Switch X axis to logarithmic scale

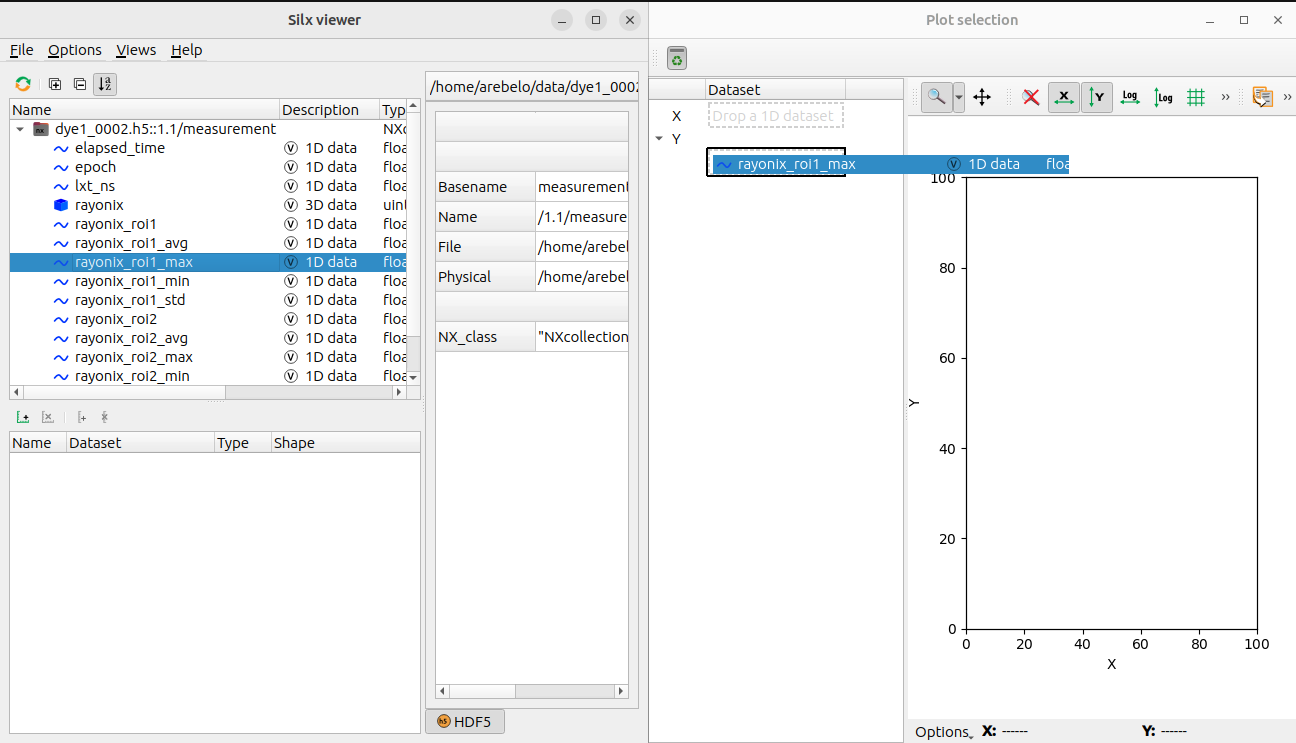coord(1130,98)
